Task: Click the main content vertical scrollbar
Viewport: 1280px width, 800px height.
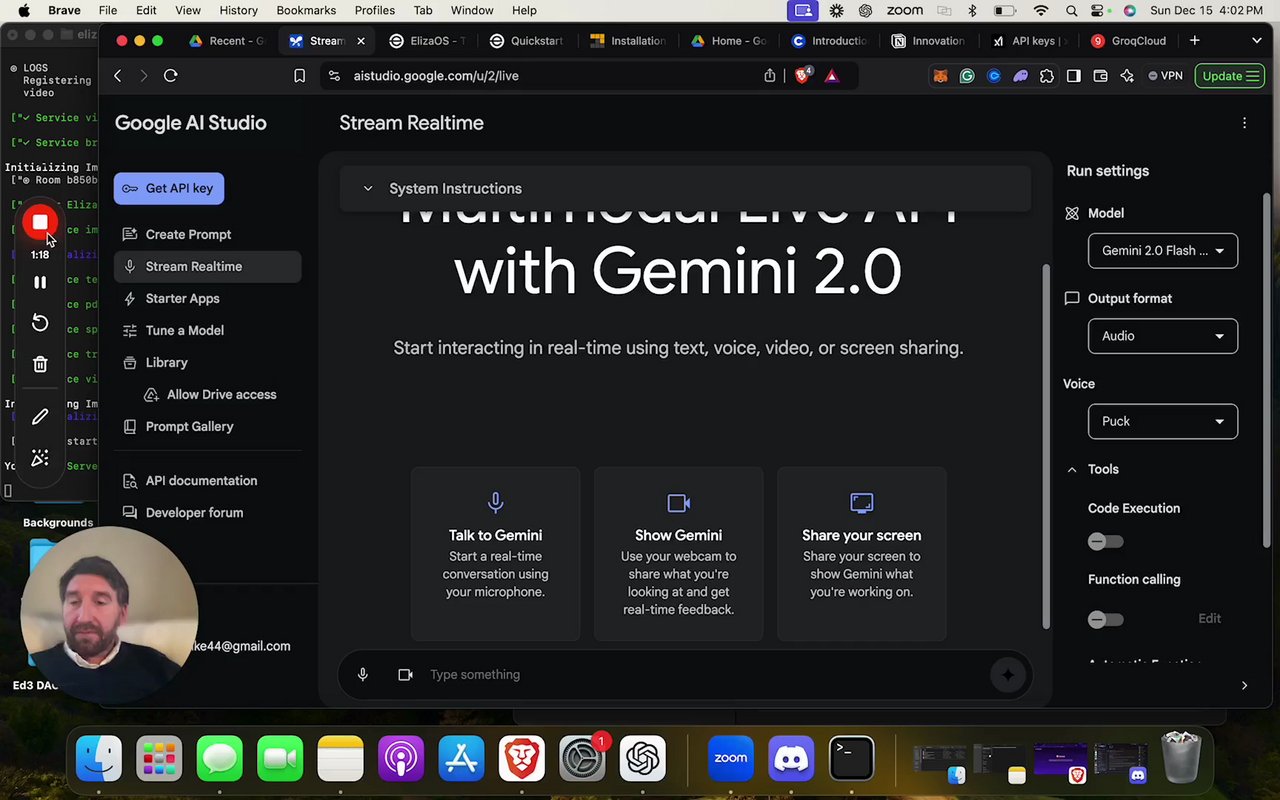Action: pyautogui.click(x=1046, y=445)
